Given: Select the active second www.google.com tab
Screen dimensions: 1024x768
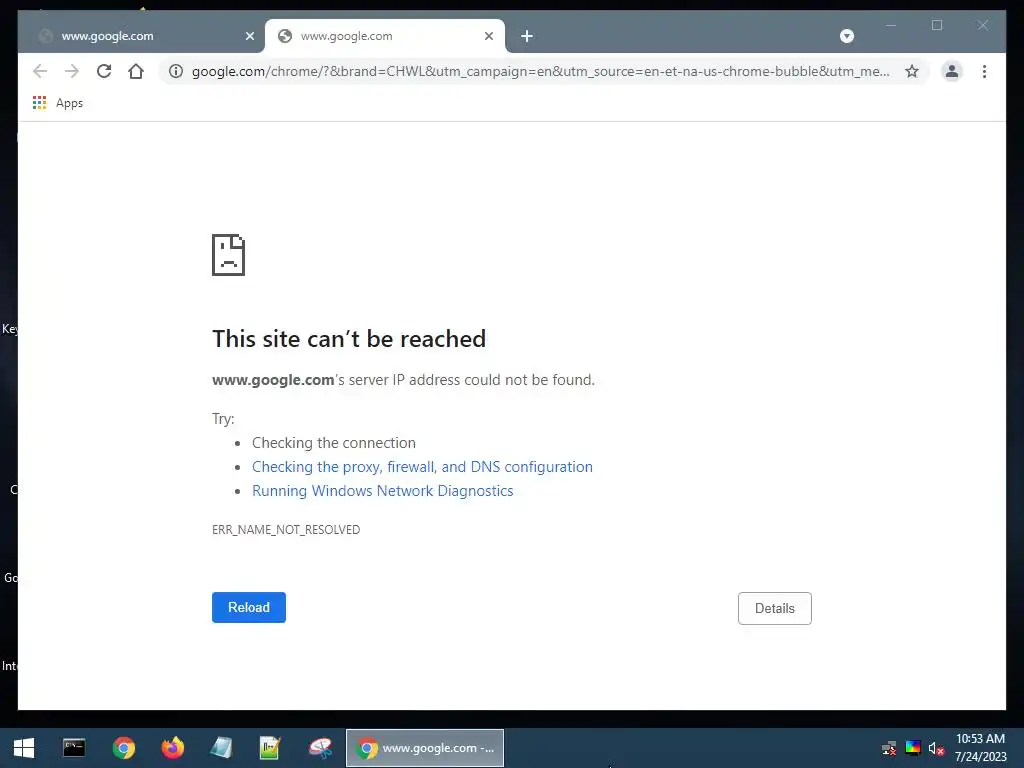Looking at the screenshot, I should [x=385, y=36].
